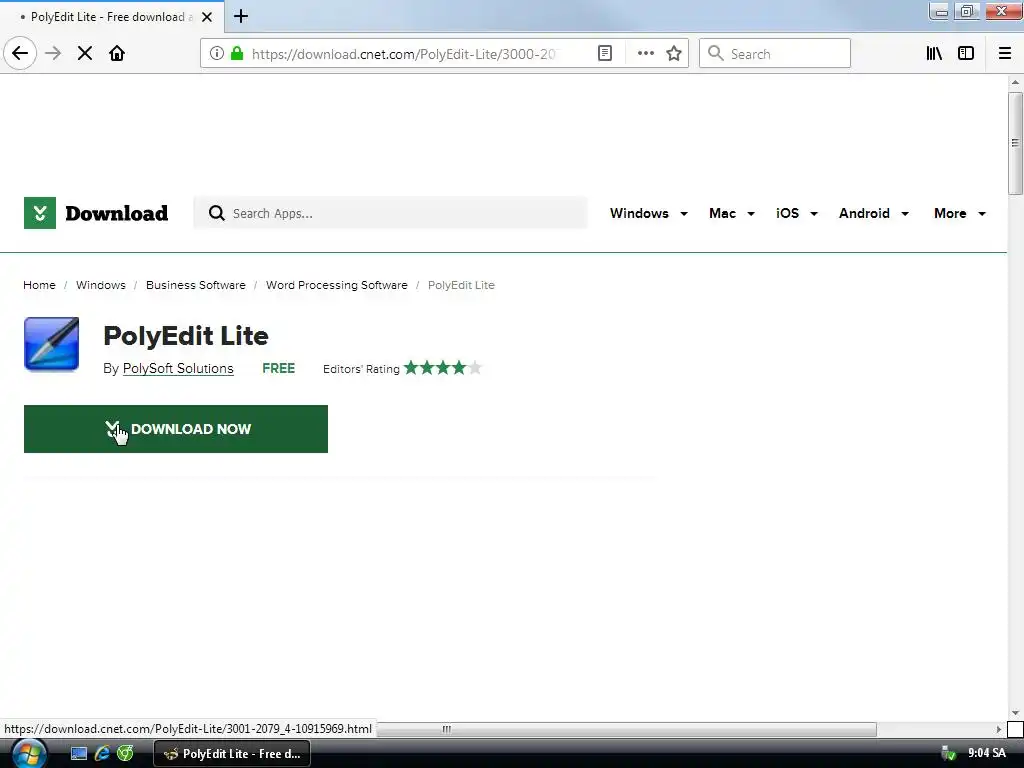Select the PolyEdit Lite browser tab
Viewport: 1024px width, 768px height.
(111, 17)
